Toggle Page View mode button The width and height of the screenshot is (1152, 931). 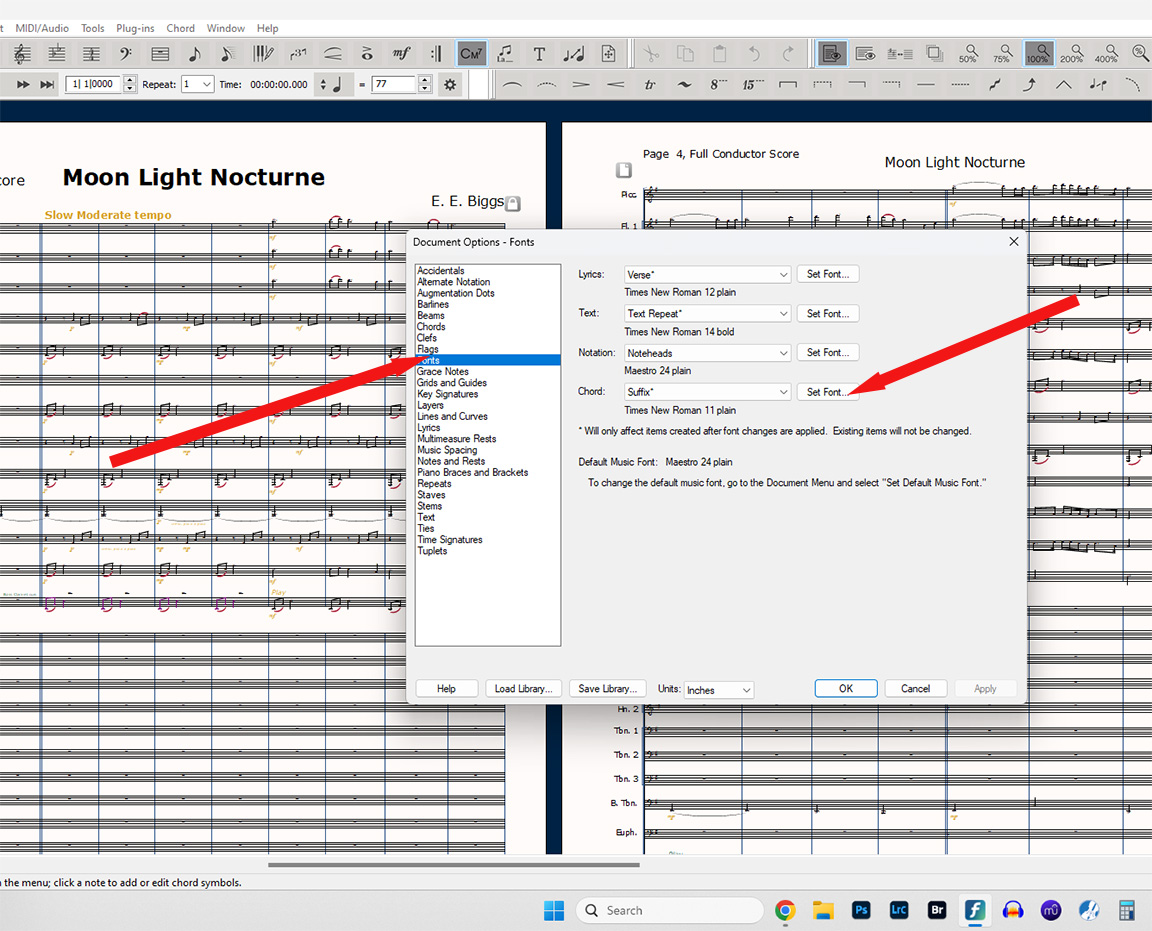coord(831,54)
